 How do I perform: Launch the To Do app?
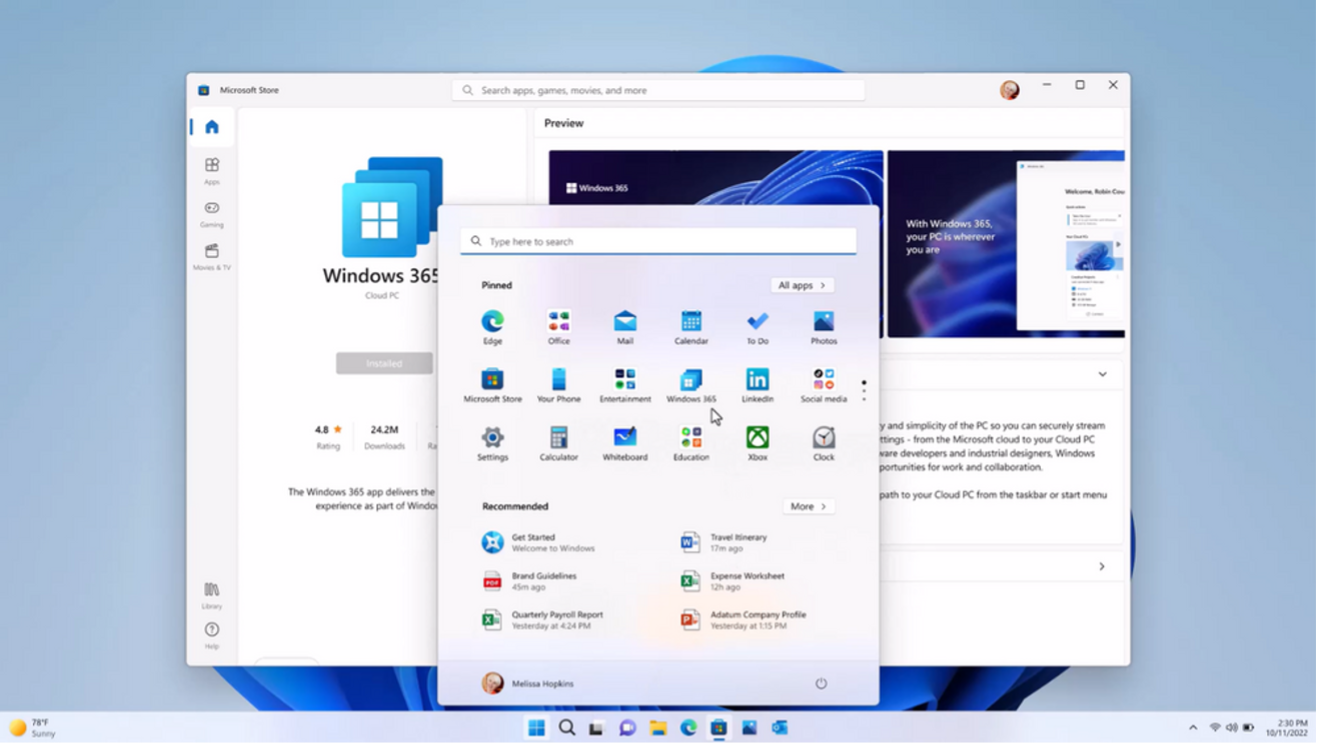[x=757, y=324]
